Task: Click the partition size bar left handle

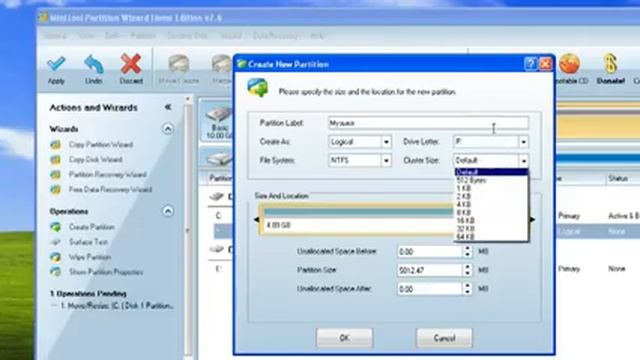Action: (x=256, y=220)
